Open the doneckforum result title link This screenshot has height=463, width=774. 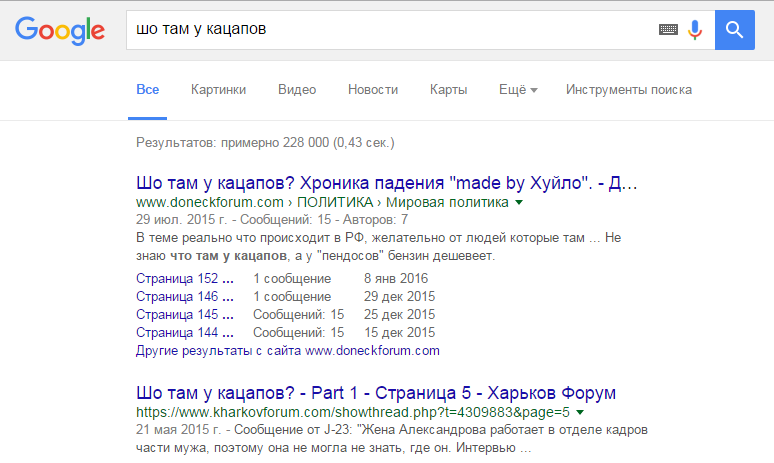click(387, 183)
